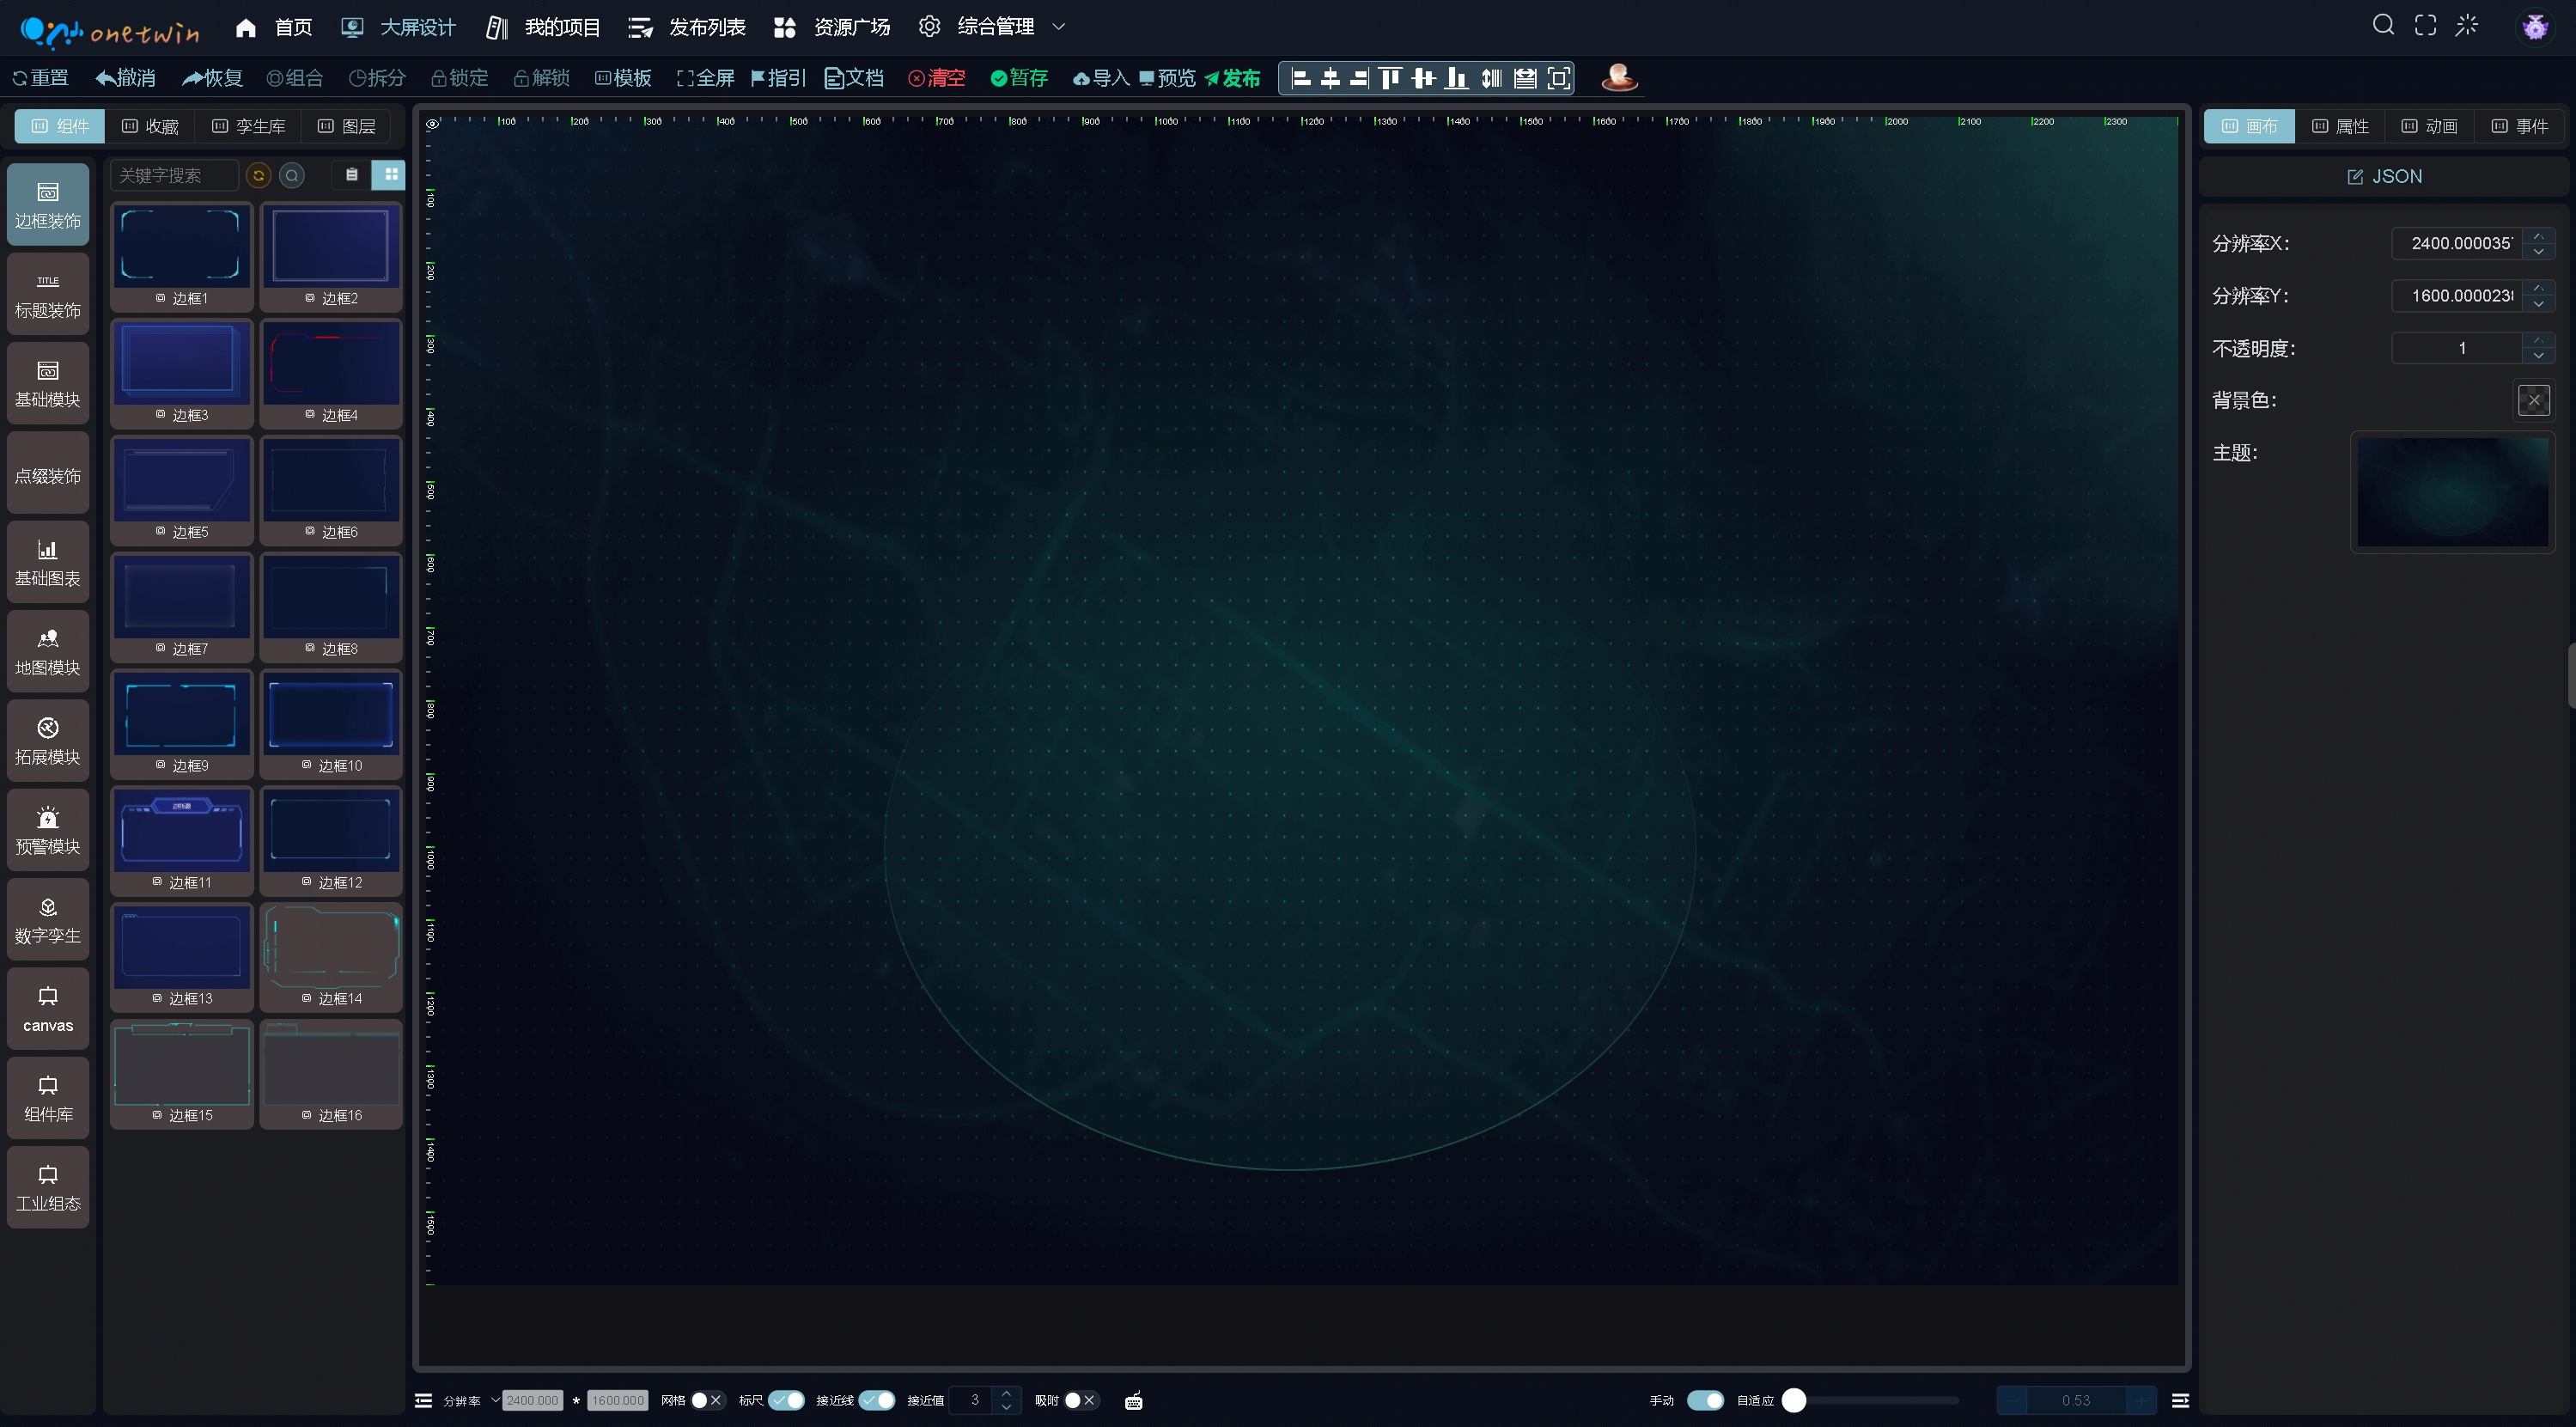
Task: Click the keyboard shortcuts icon in bottom bar
Action: [x=1133, y=1400]
